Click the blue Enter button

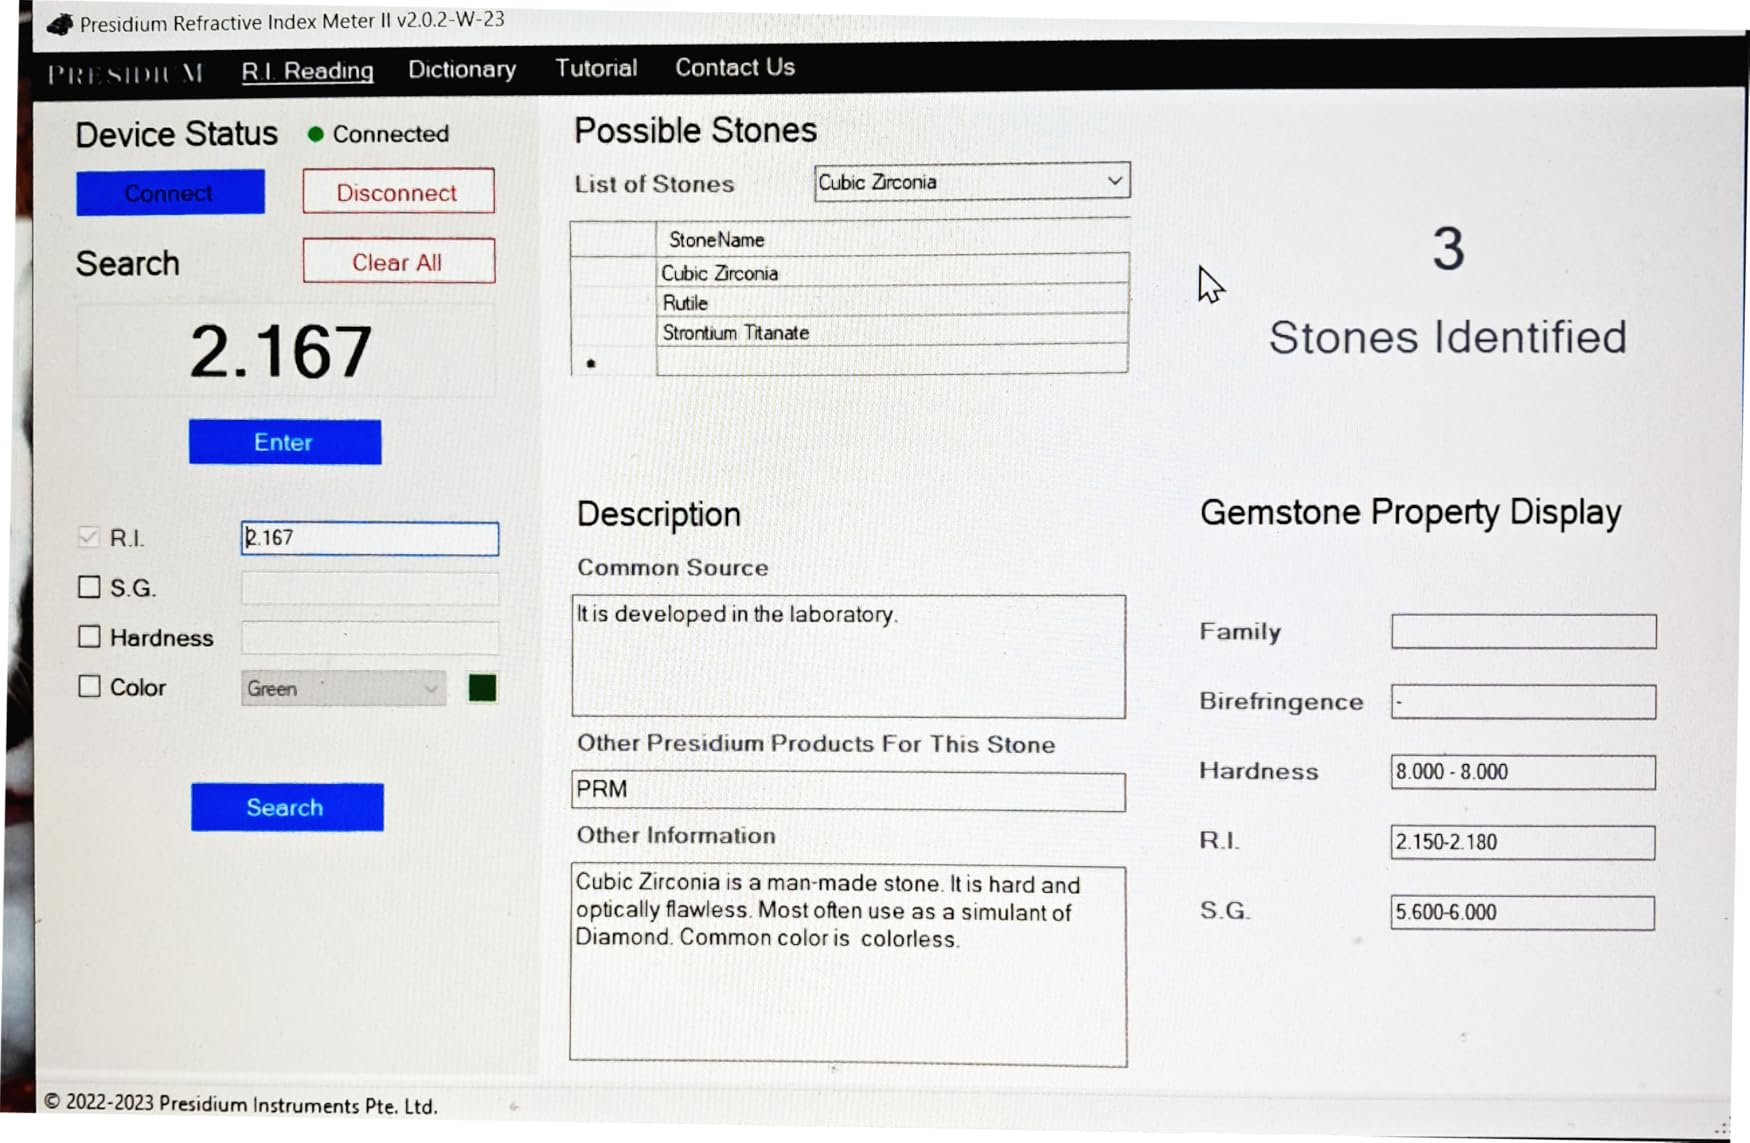point(285,442)
